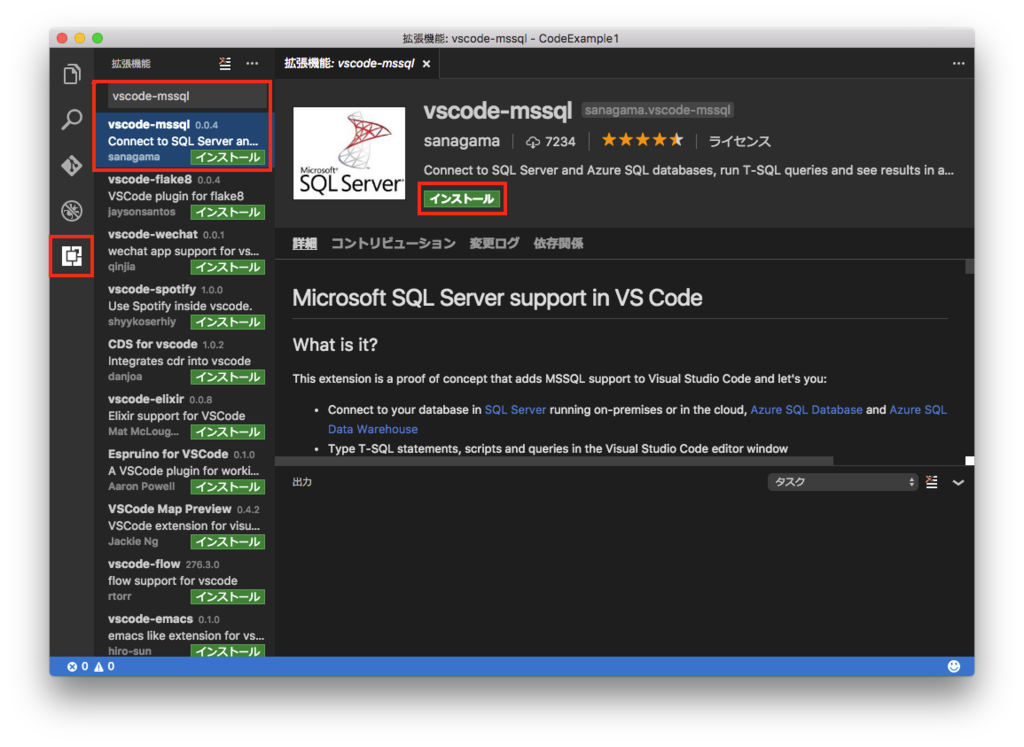Click the feedback smiley in the status bar

tap(953, 666)
